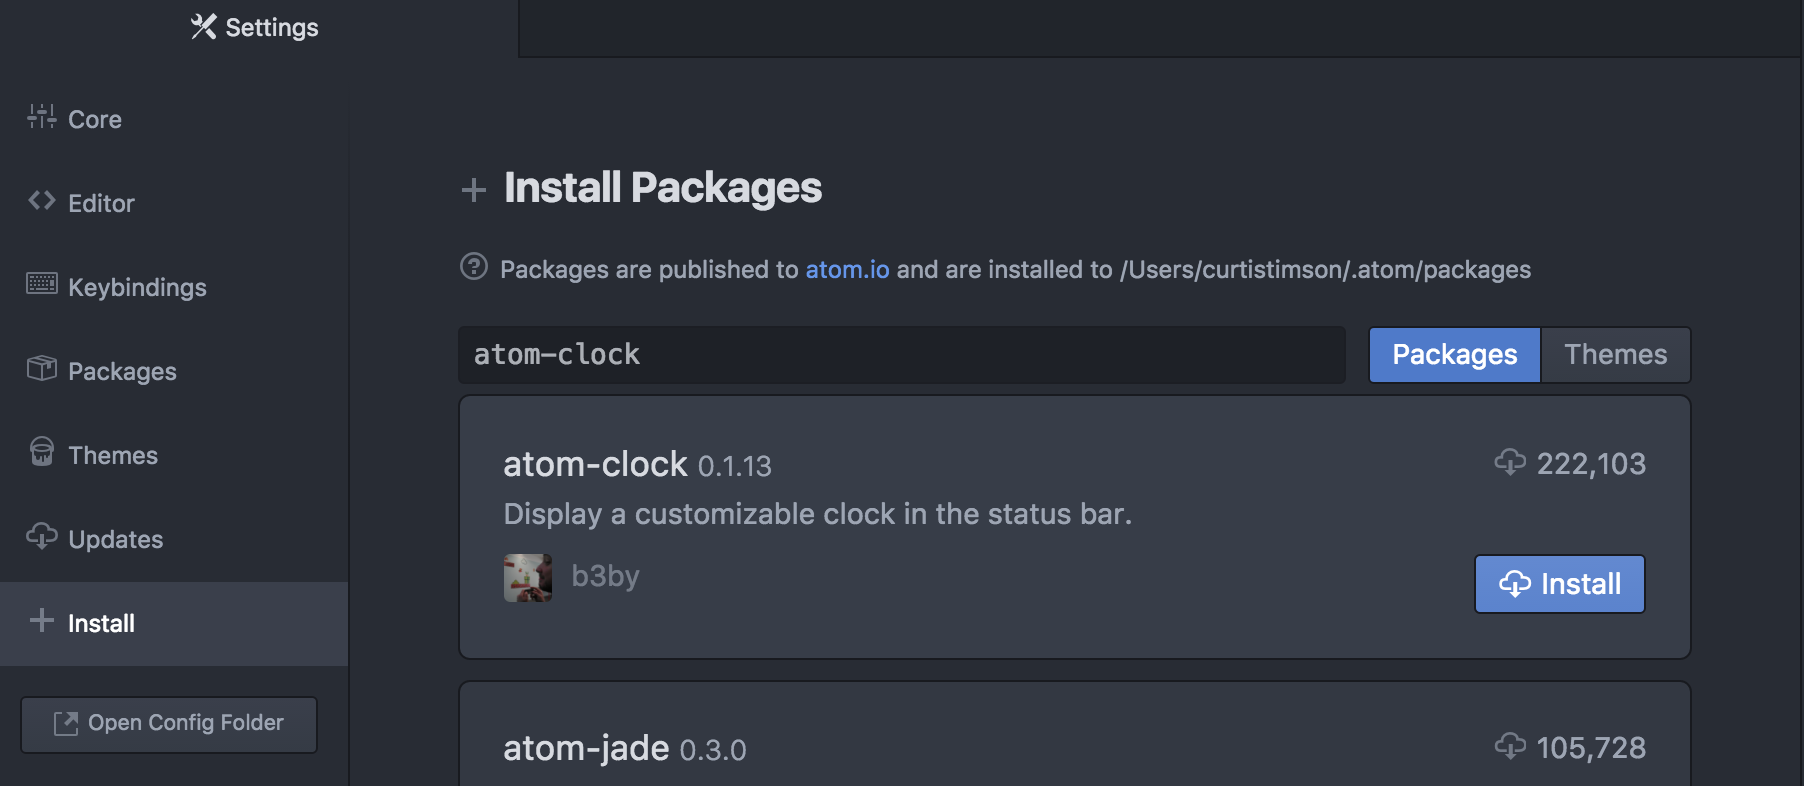Screen dimensions: 1804x786
Task: Install the atom-clock package
Action: tap(1559, 583)
